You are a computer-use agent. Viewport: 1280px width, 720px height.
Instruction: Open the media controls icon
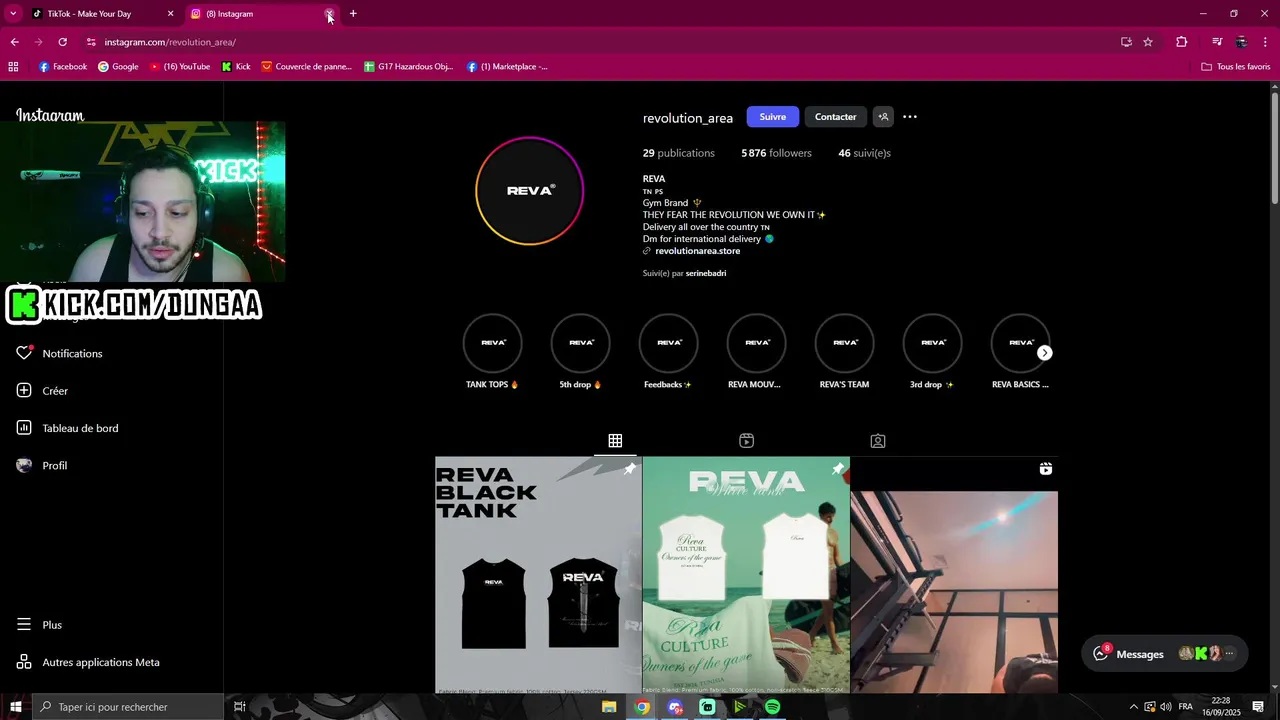click(x=1217, y=42)
